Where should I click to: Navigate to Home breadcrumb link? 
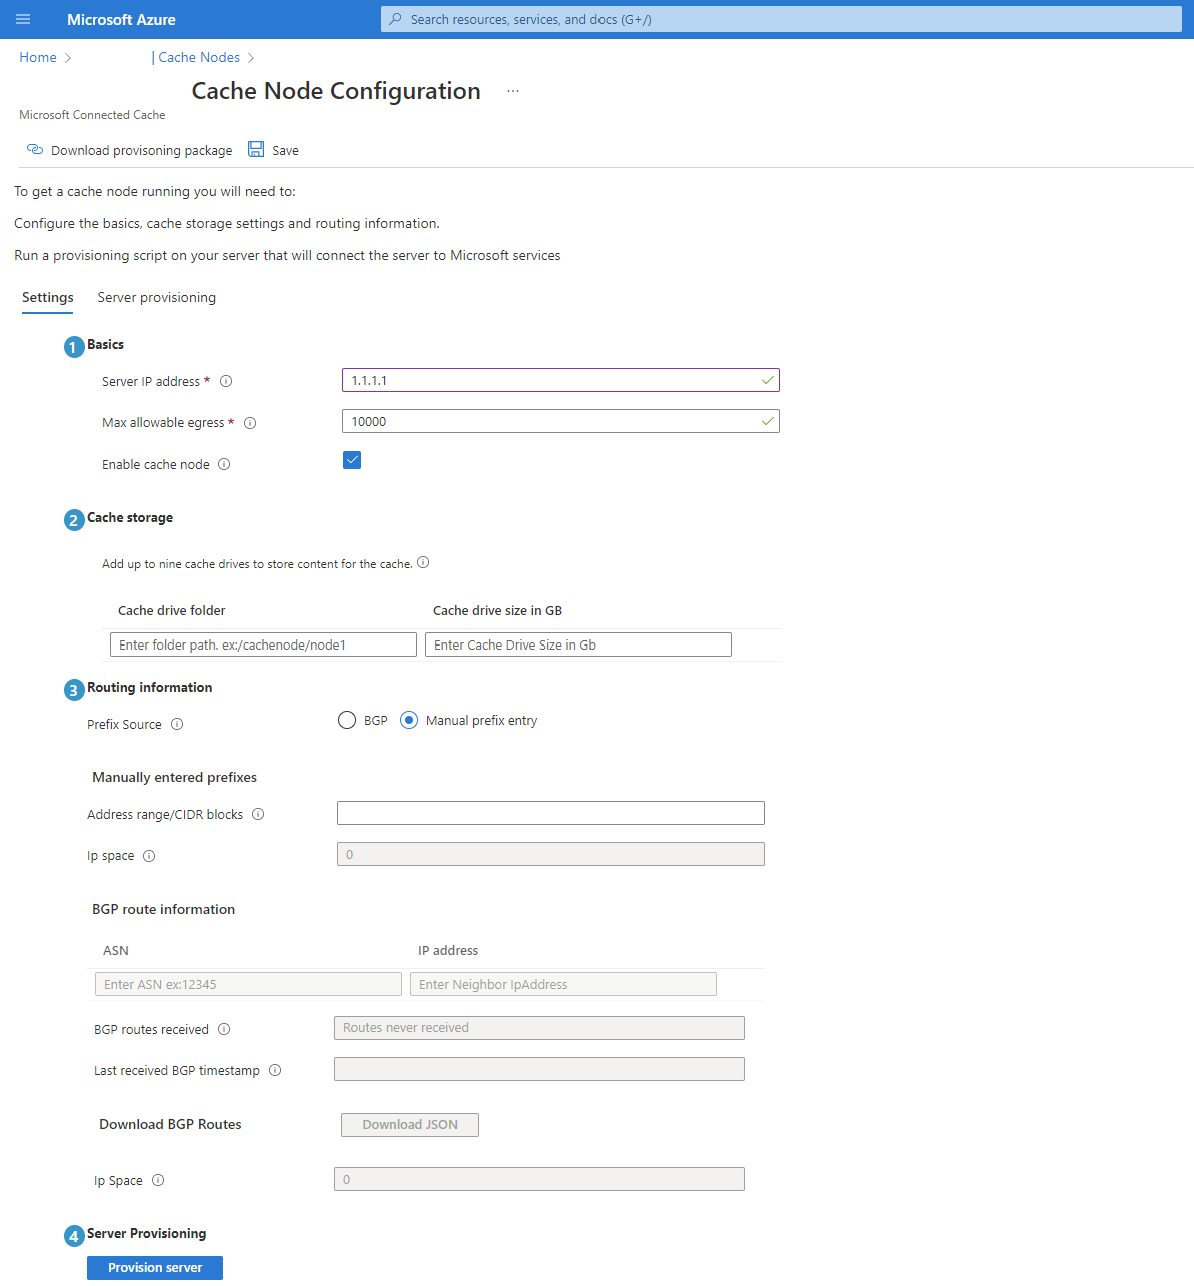[38, 57]
